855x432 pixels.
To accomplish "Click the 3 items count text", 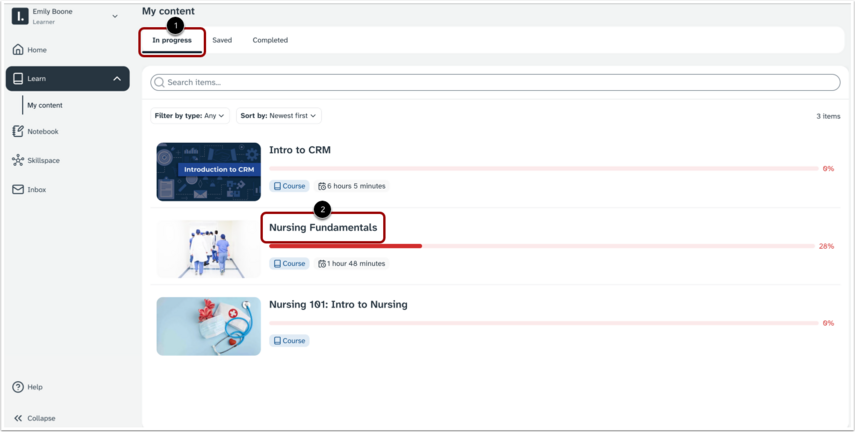I will [x=828, y=116].
